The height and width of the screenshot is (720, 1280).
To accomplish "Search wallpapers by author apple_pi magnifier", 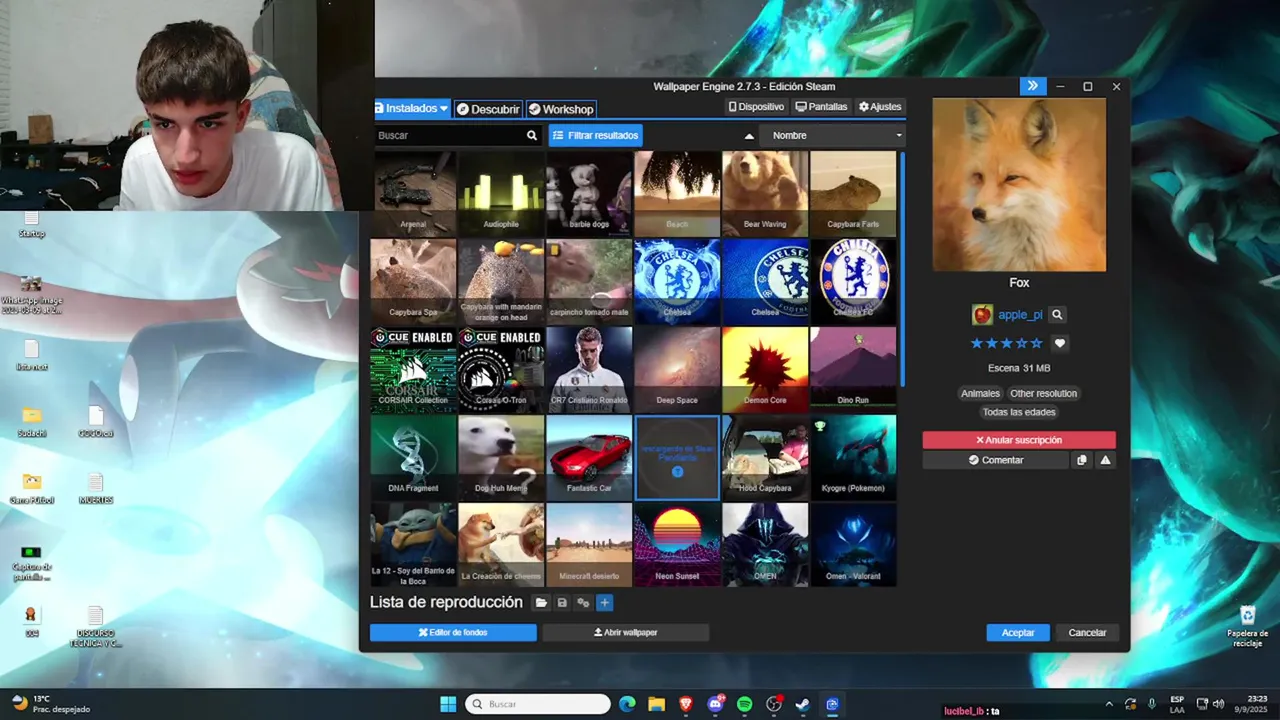I will click(x=1057, y=315).
